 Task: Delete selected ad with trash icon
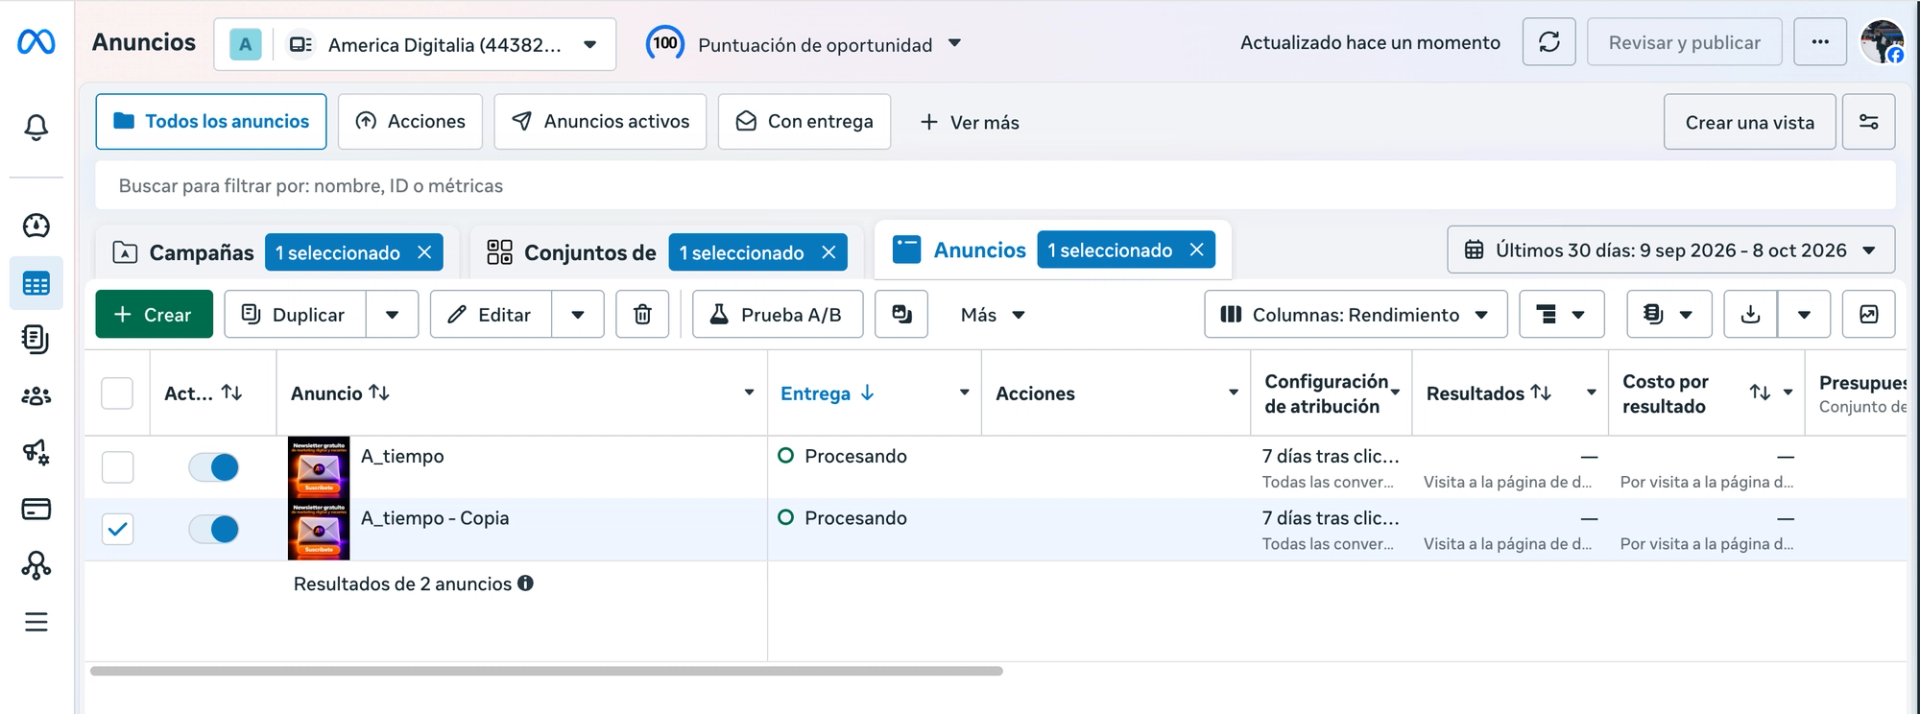coord(642,315)
